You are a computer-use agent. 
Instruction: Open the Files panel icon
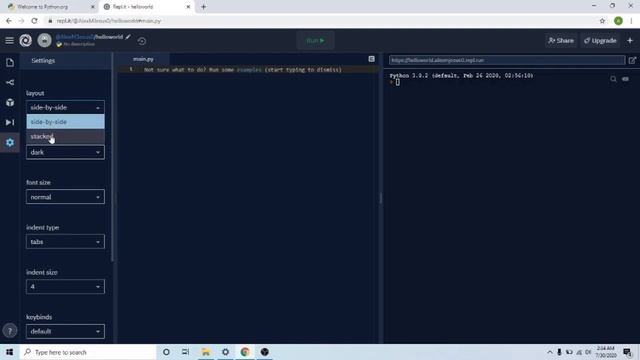click(10, 62)
